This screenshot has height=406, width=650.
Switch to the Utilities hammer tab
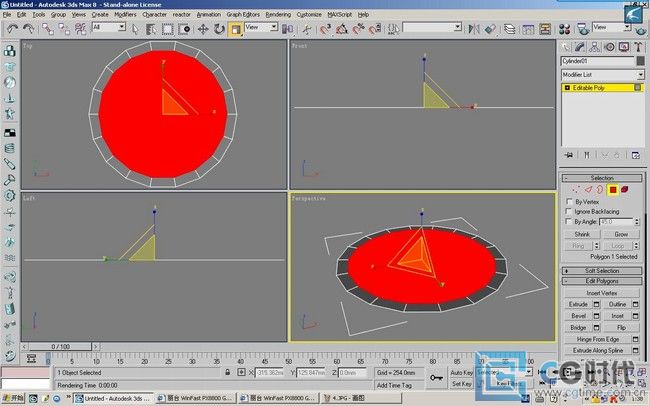coord(638,47)
